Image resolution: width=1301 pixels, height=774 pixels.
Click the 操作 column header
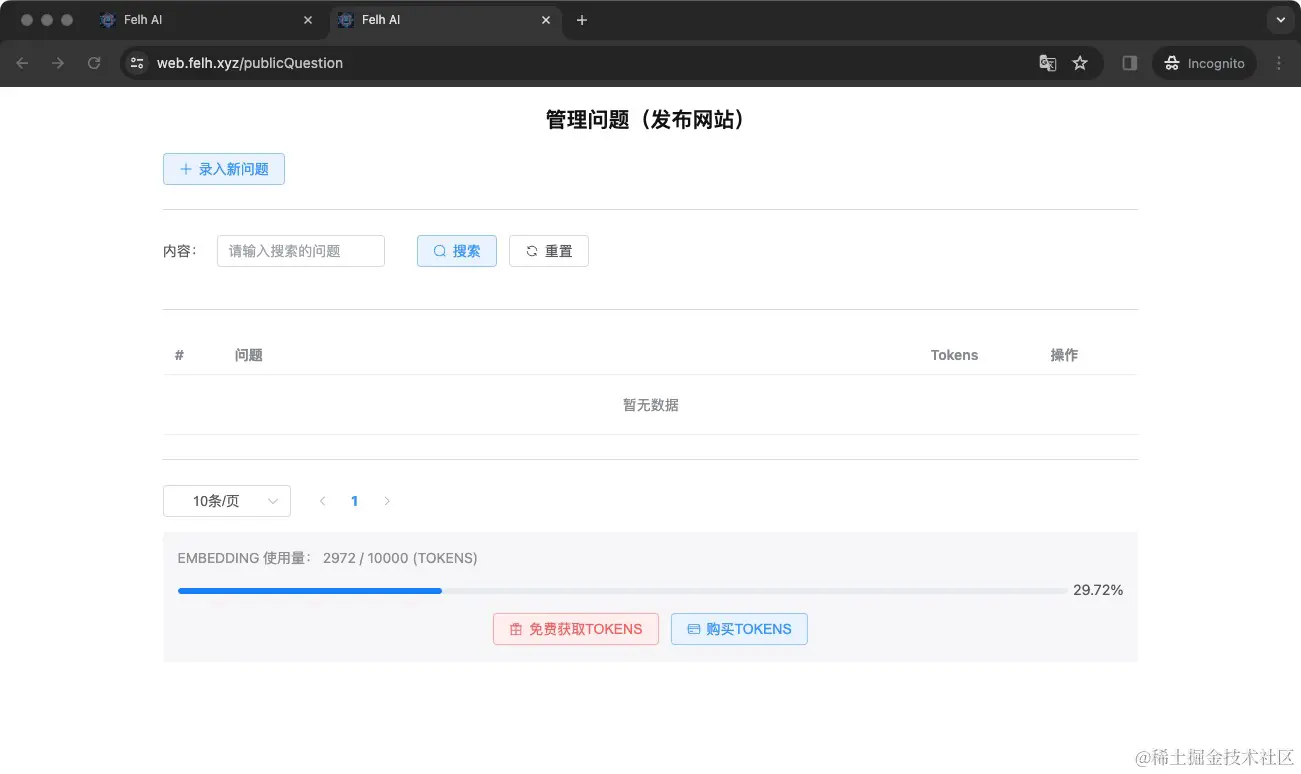pyautogui.click(x=1064, y=355)
